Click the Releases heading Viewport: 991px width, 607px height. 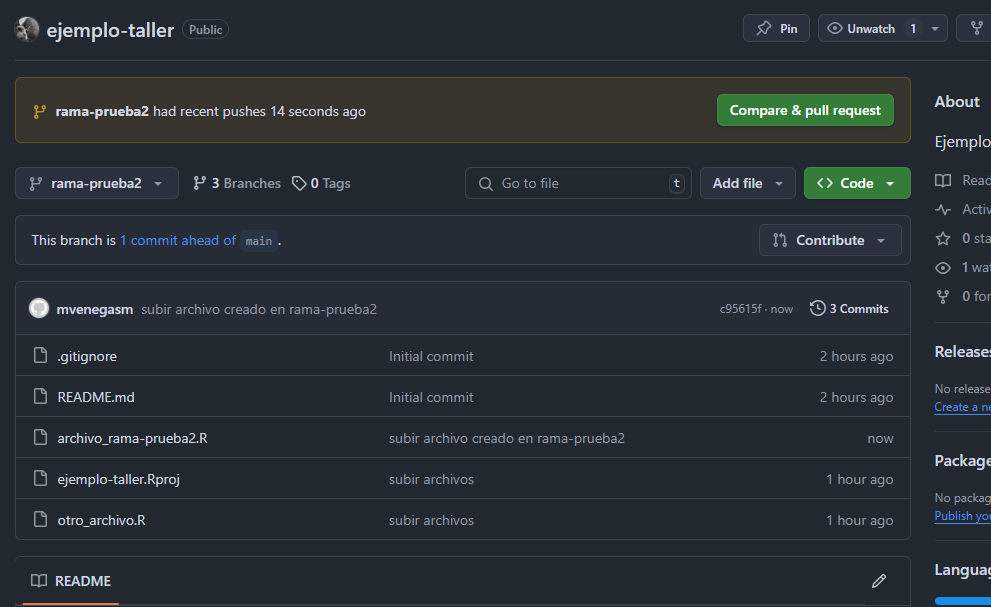[x=963, y=352]
